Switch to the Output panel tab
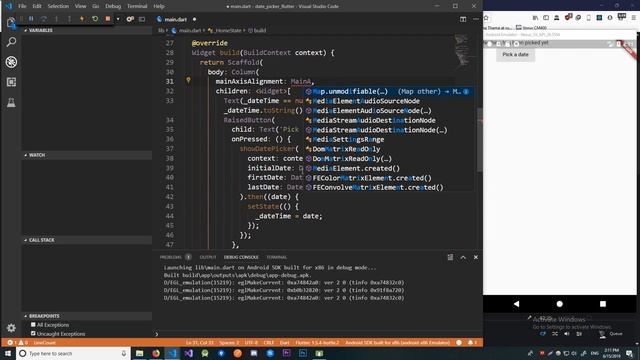Screen dimensions: 640x360 208,257
